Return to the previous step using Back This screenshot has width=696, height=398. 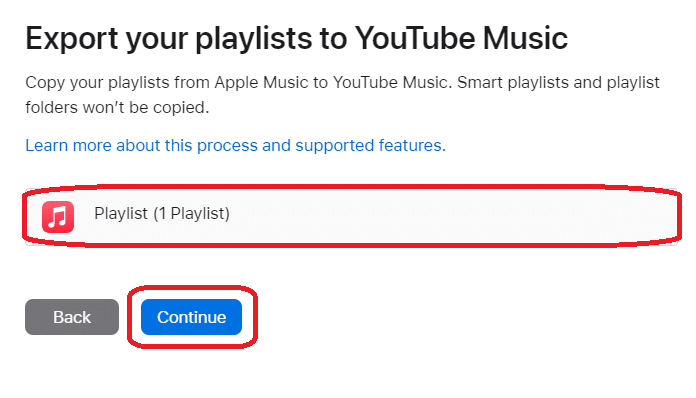(72, 317)
